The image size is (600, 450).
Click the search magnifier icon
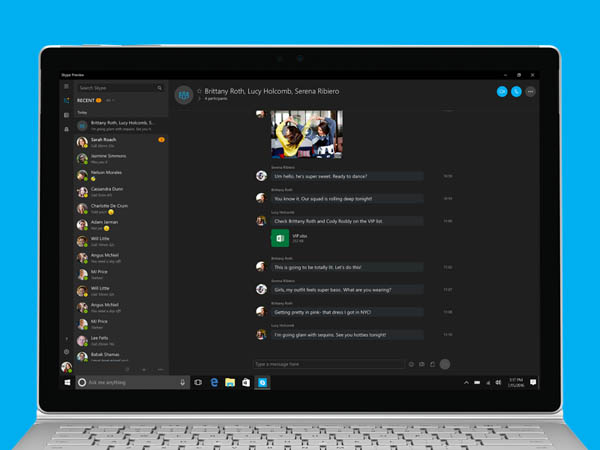click(160, 88)
